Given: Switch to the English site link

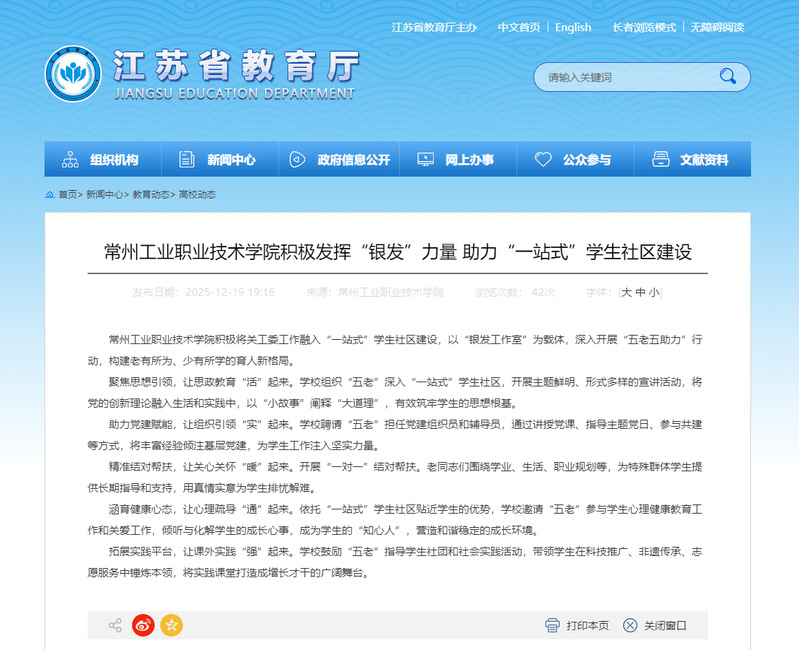Looking at the screenshot, I should click(x=573, y=27).
